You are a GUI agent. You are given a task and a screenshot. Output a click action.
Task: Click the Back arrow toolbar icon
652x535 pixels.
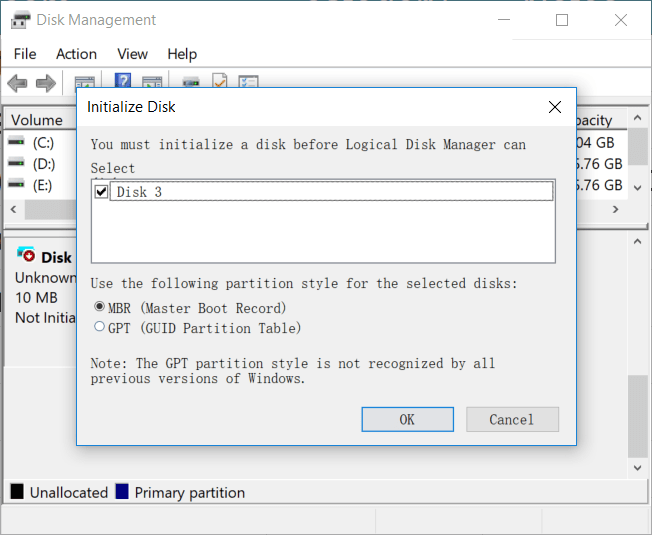pos(17,83)
